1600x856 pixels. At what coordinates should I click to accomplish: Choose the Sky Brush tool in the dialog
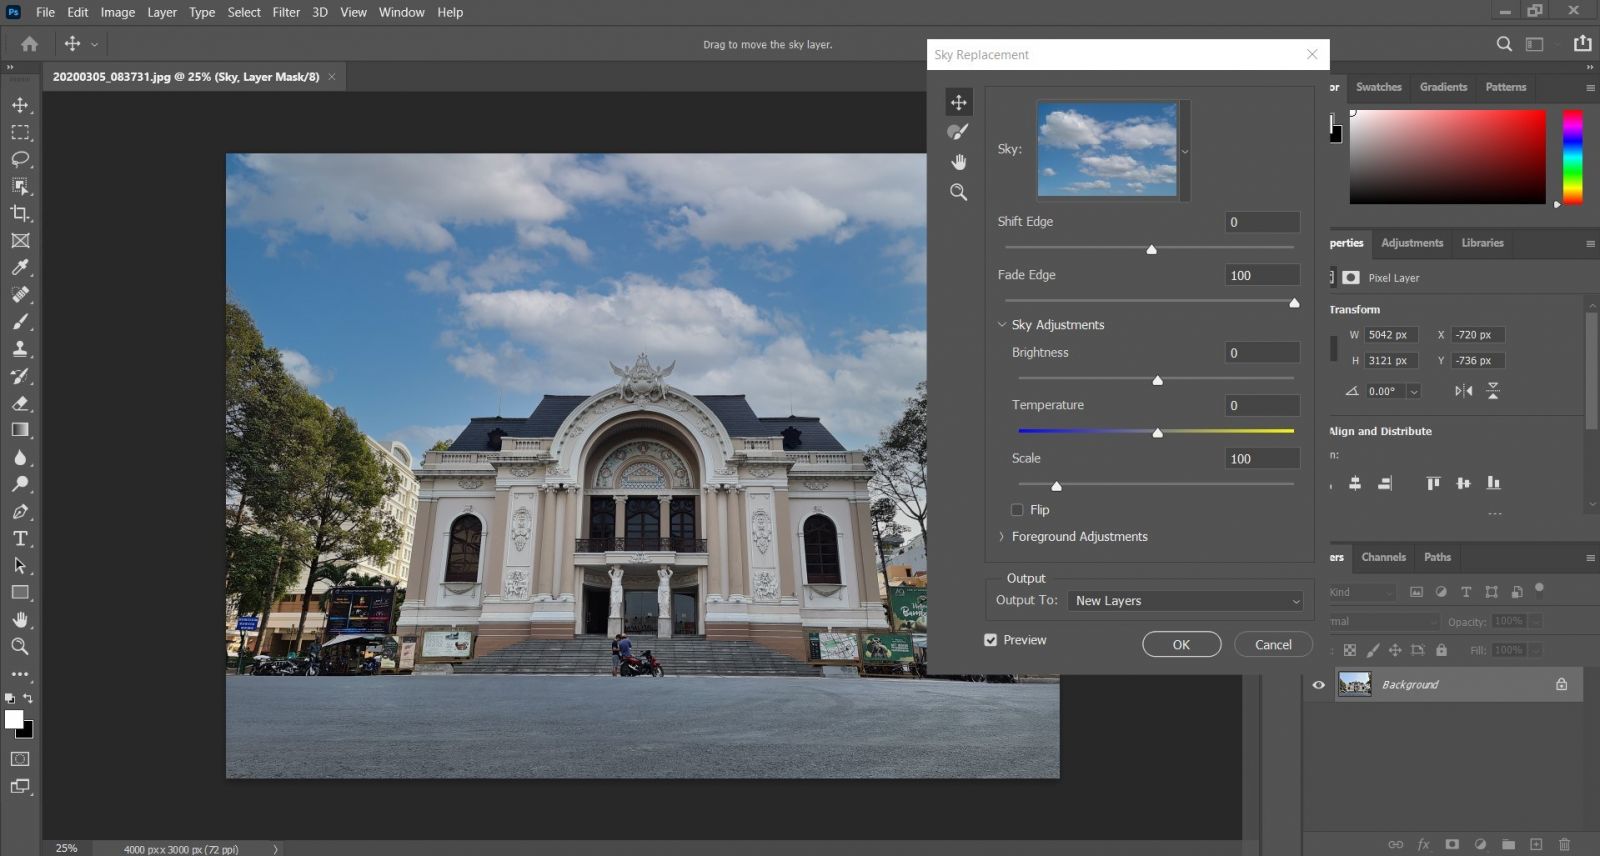pyautogui.click(x=958, y=132)
